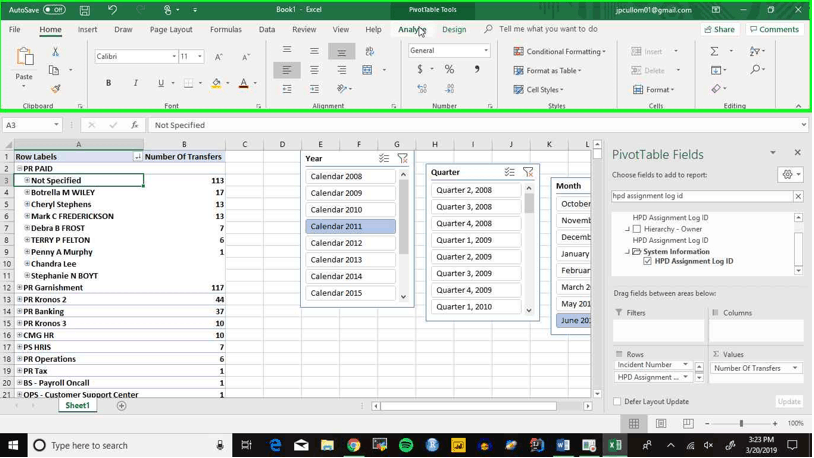Open the Analyze PivotTable tab

tap(412, 30)
